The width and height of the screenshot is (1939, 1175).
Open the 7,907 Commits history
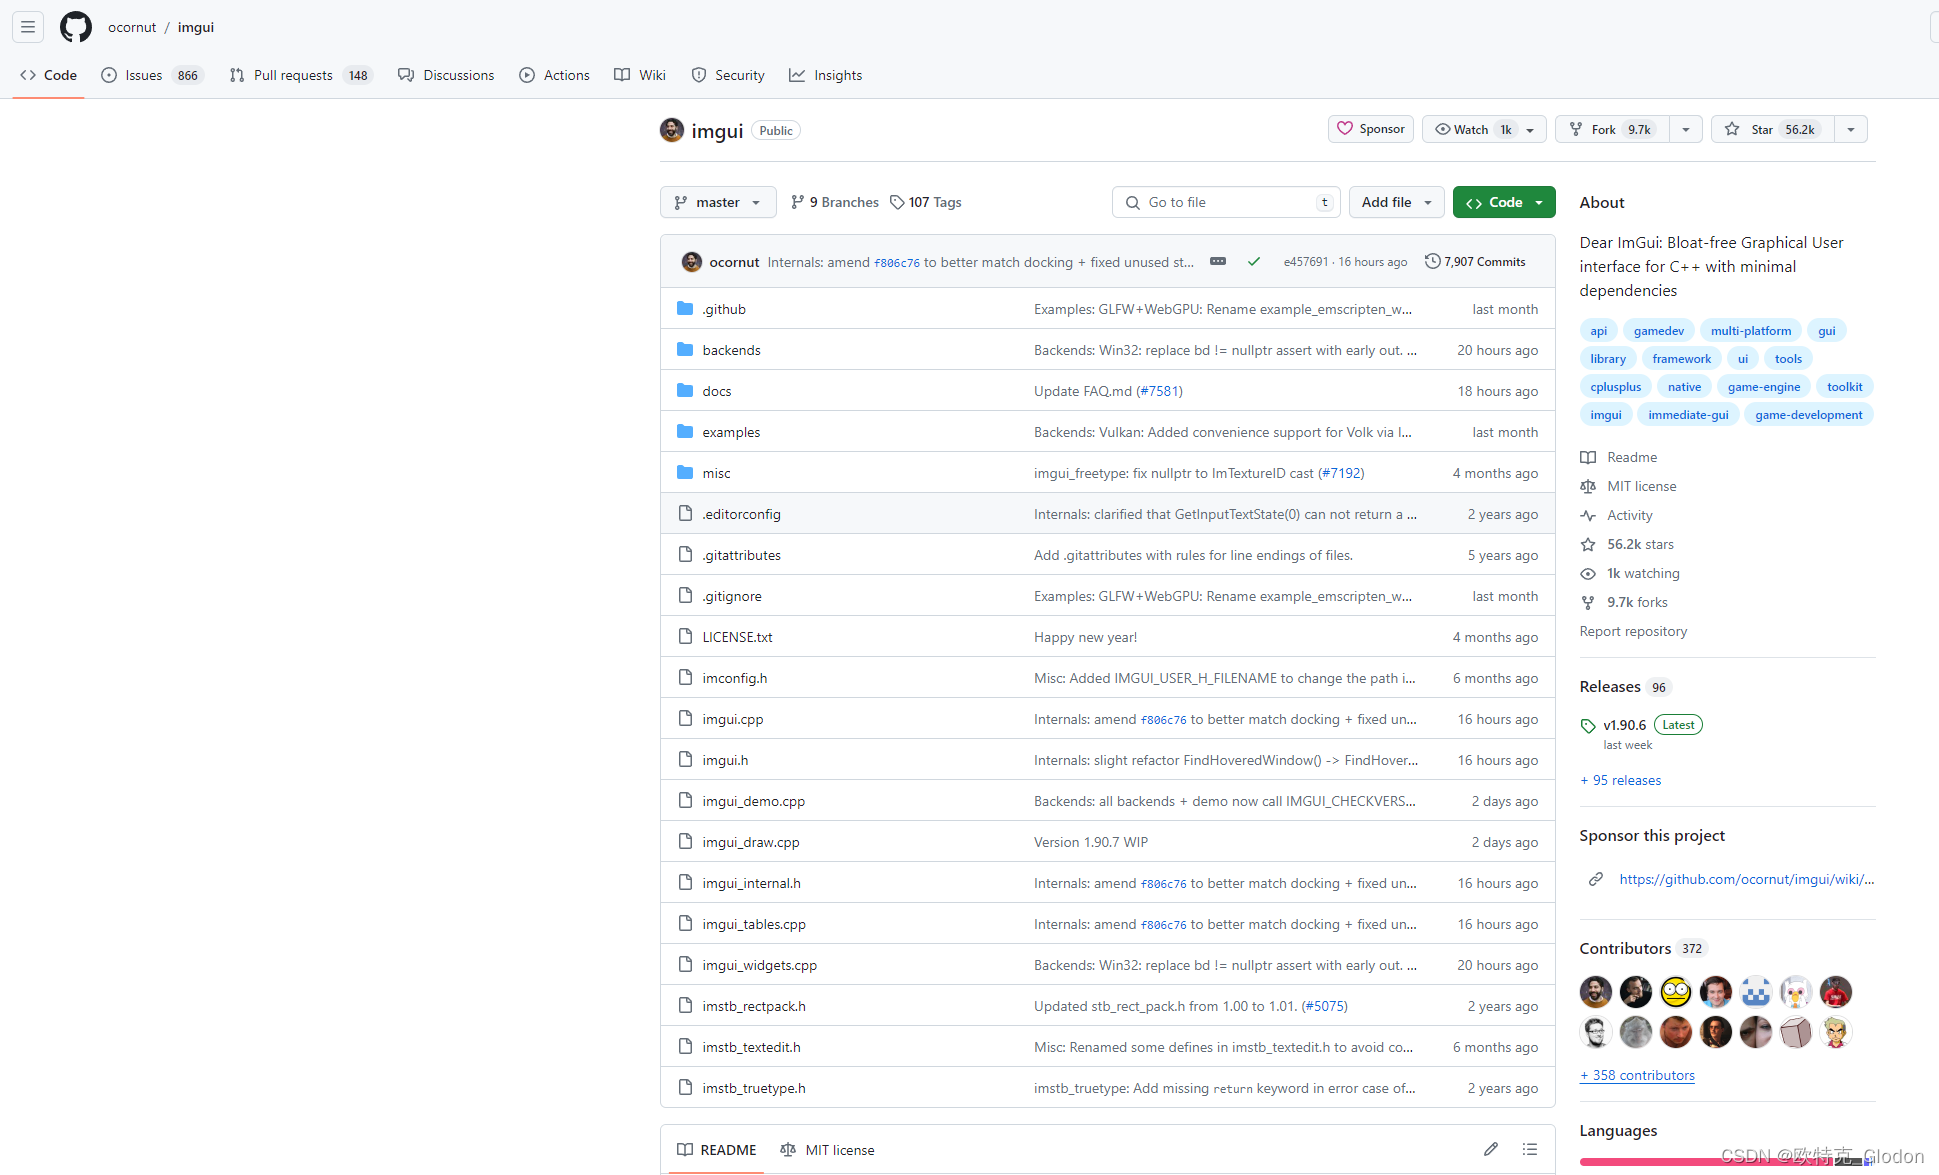[x=1475, y=262]
